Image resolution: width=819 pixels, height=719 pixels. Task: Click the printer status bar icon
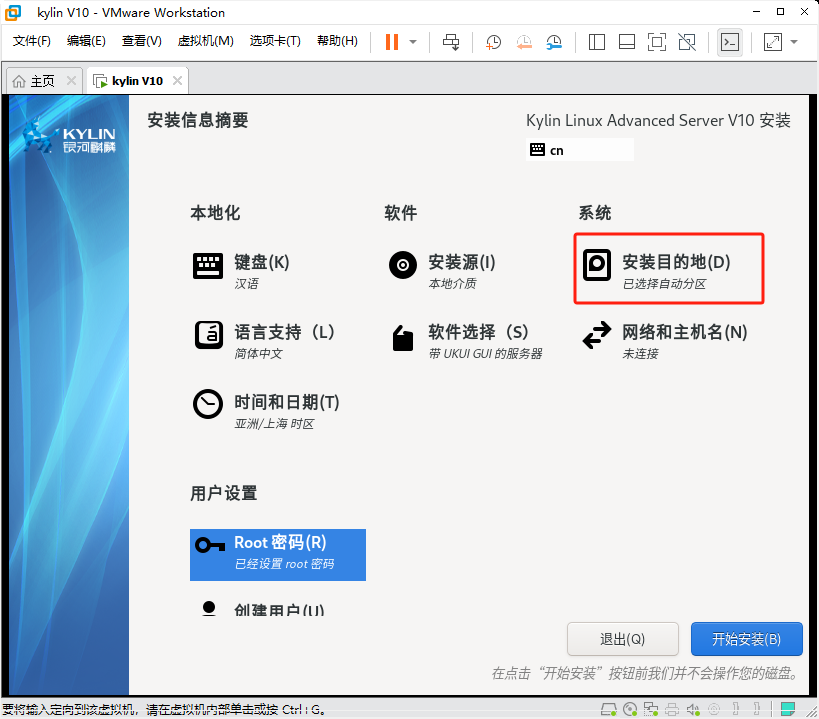672,709
